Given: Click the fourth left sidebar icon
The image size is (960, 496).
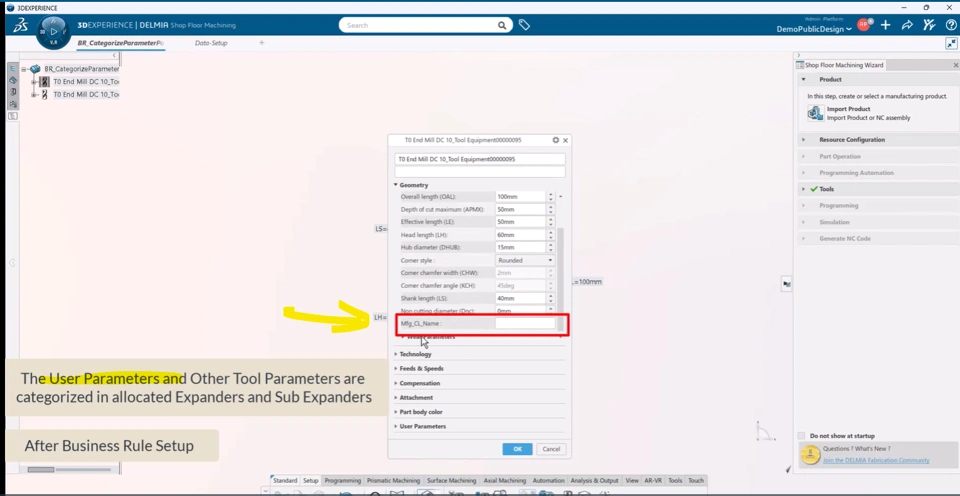Looking at the screenshot, I should (x=12, y=103).
